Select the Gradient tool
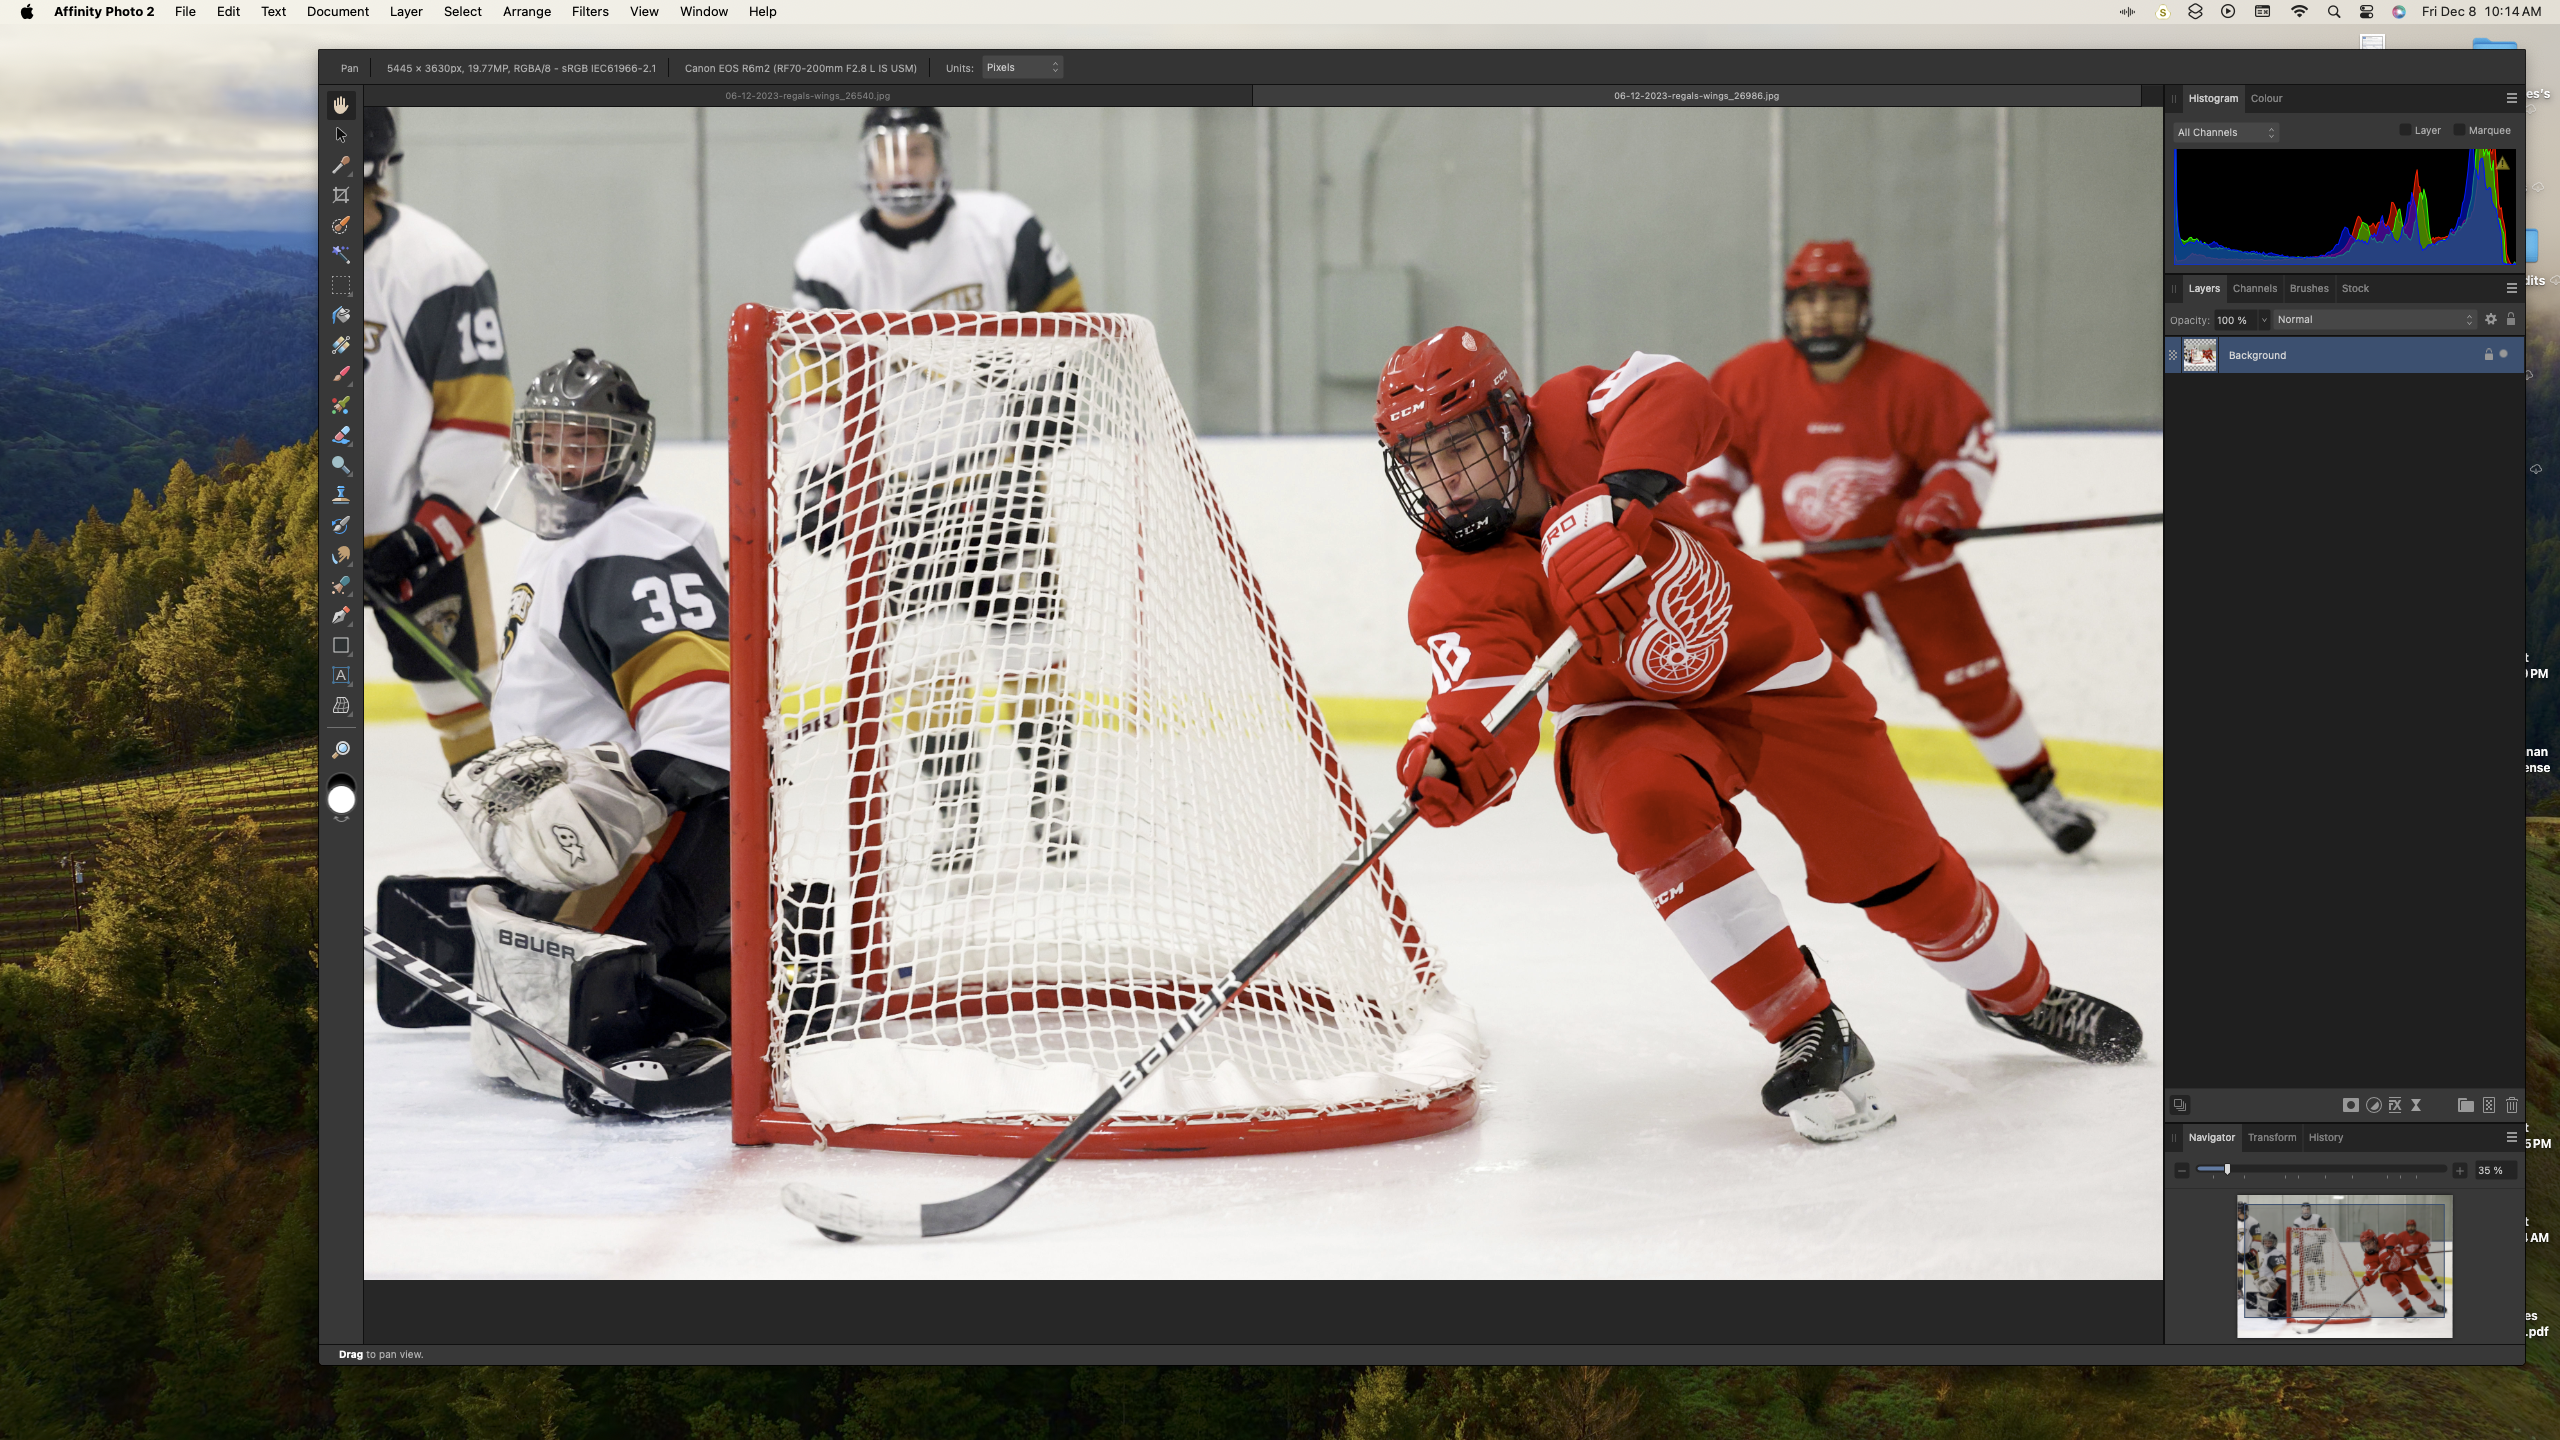Viewport: 2560px width, 1440px height. [341, 345]
